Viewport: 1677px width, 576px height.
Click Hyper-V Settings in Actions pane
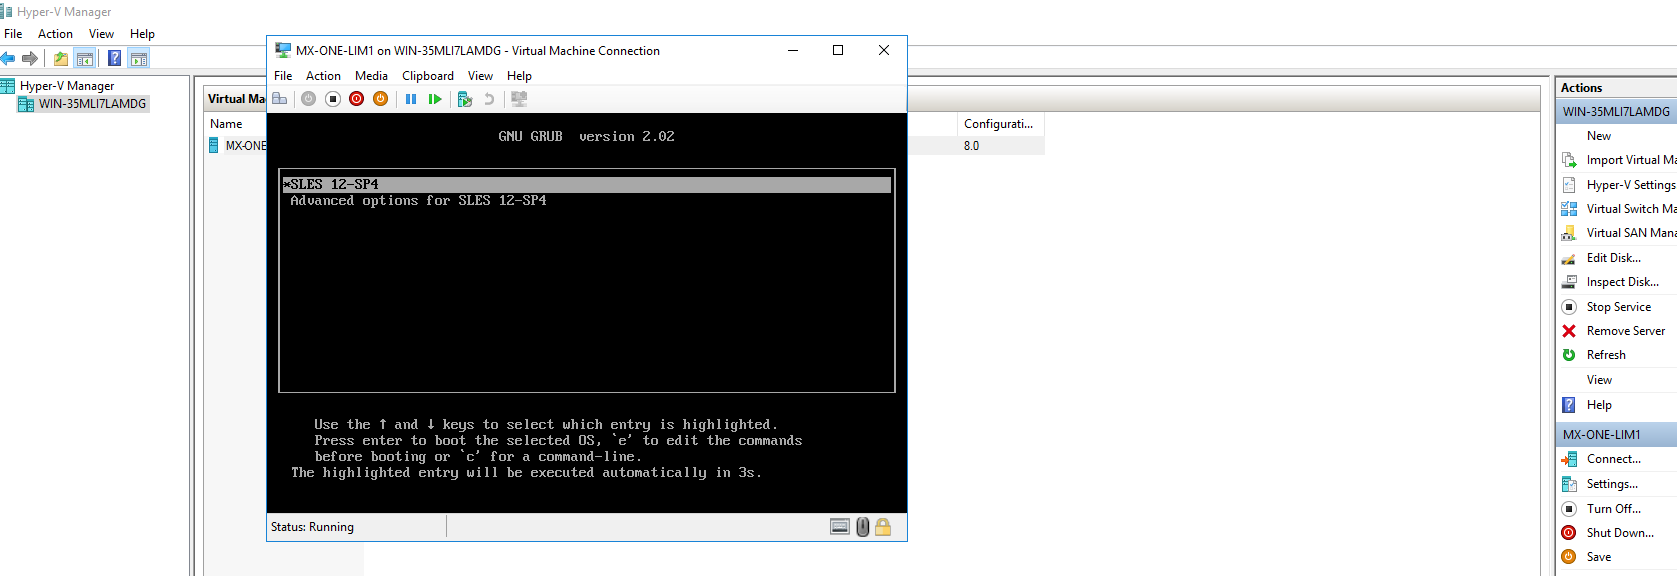(x=1630, y=185)
